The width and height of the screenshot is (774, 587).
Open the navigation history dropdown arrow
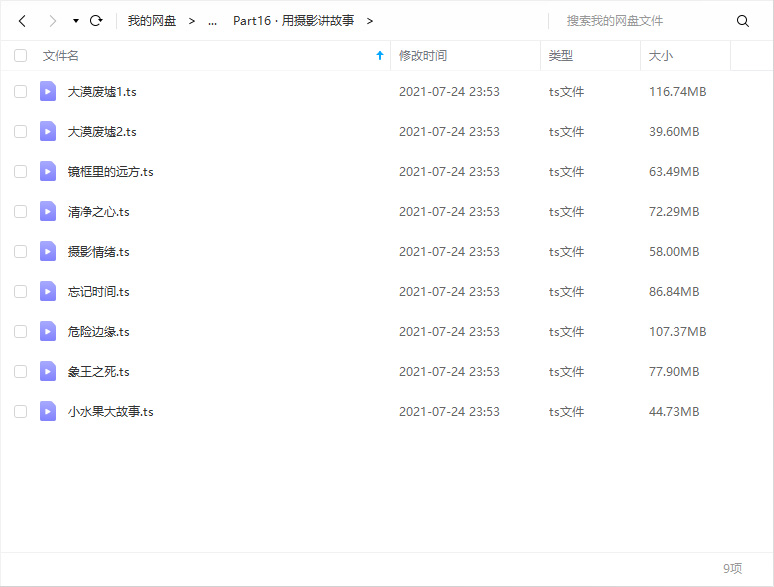pyautogui.click(x=76, y=21)
